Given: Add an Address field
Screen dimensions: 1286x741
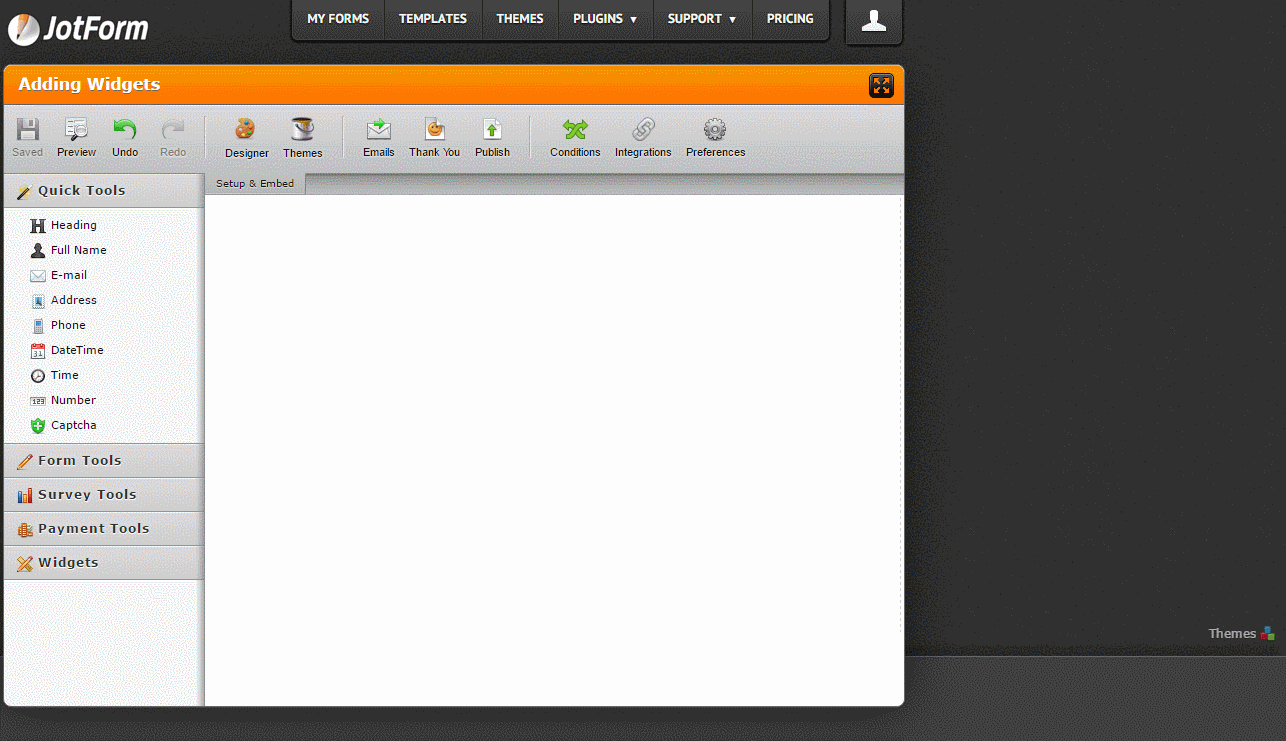Looking at the screenshot, I should 64,300.
